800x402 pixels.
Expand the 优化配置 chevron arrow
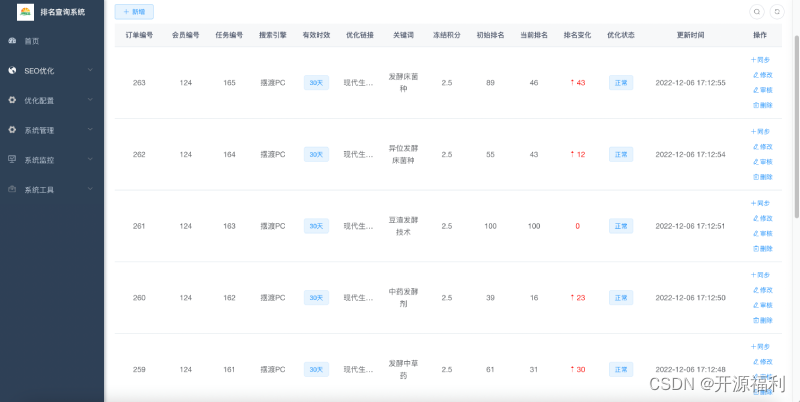(90, 99)
